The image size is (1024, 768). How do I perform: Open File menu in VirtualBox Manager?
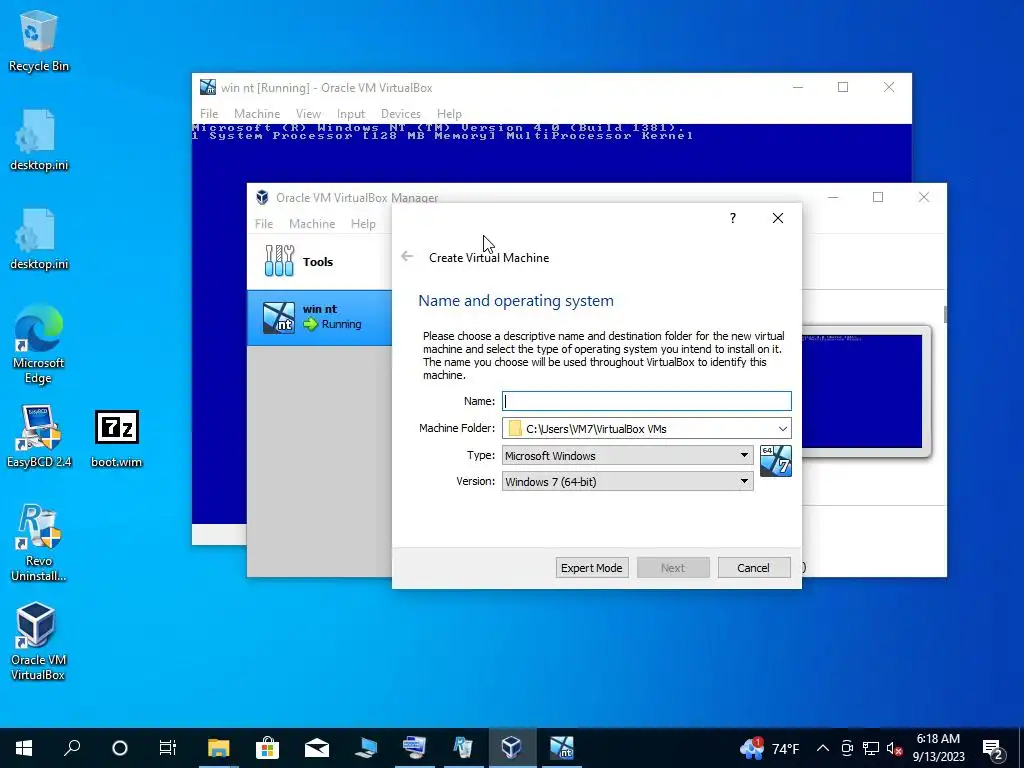(x=264, y=223)
